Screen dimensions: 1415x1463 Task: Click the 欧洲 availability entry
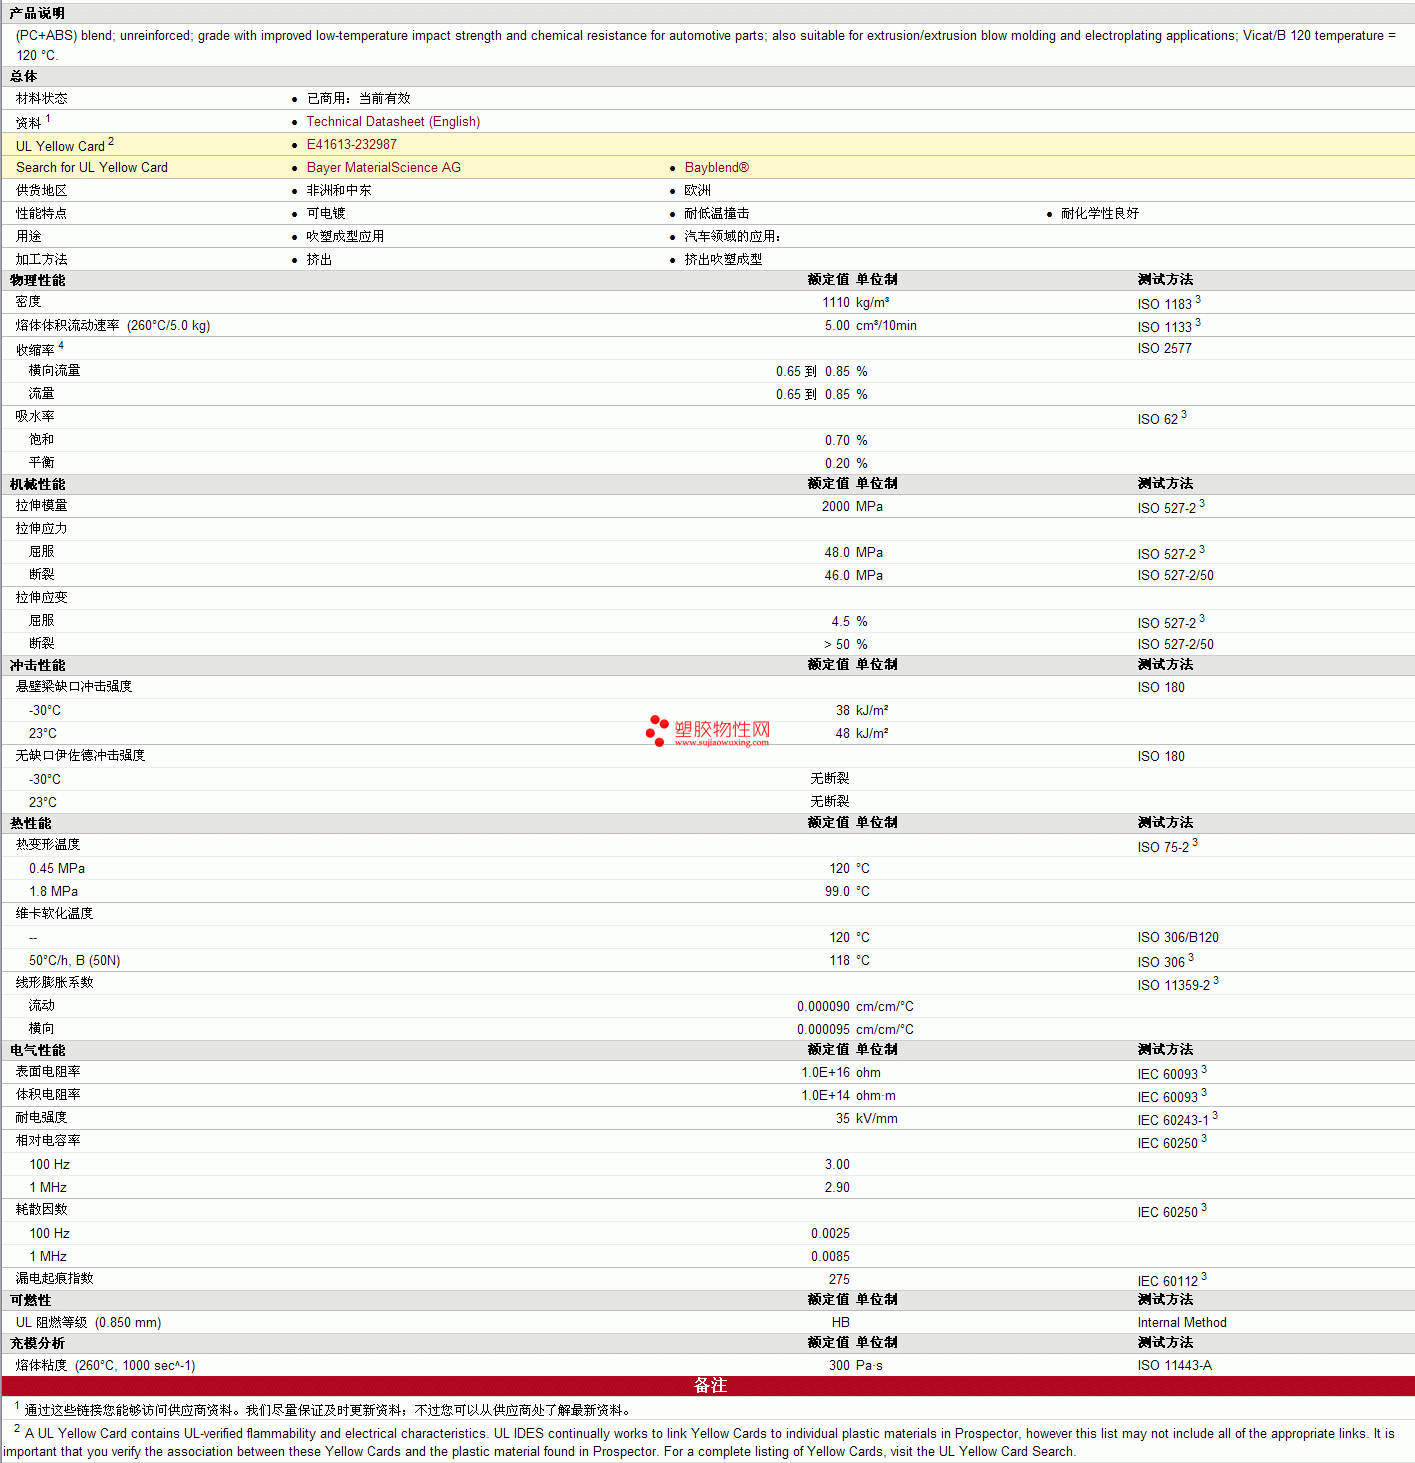[x=697, y=190]
